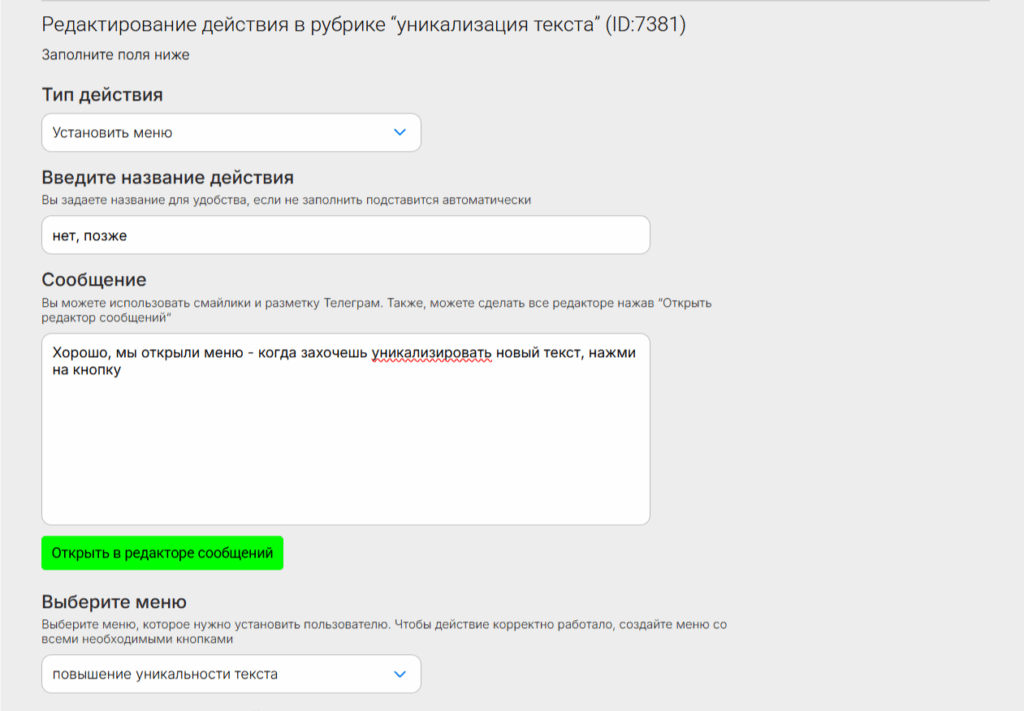Click the 'Выберите меню' section label
Image resolution: width=1024 pixels, height=711 pixels.
tap(114, 602)
